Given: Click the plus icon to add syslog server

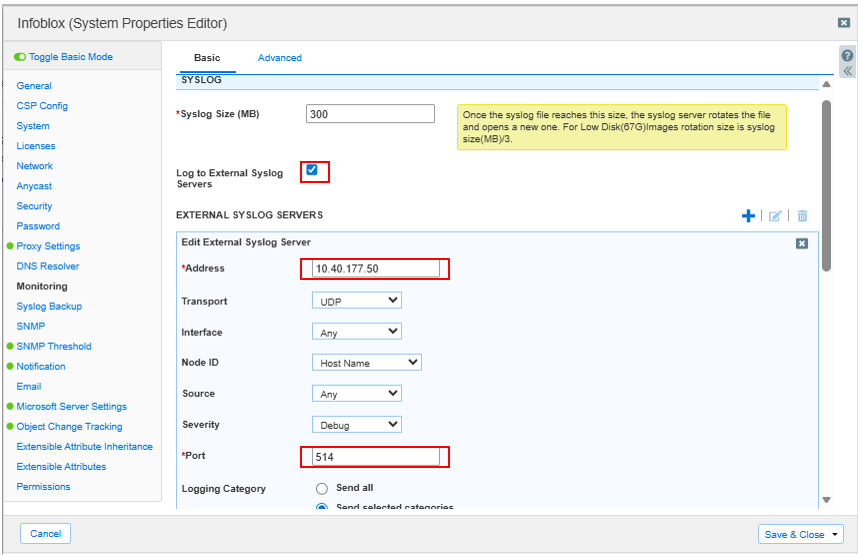Looking at the screenshot, I should point(748,216).
